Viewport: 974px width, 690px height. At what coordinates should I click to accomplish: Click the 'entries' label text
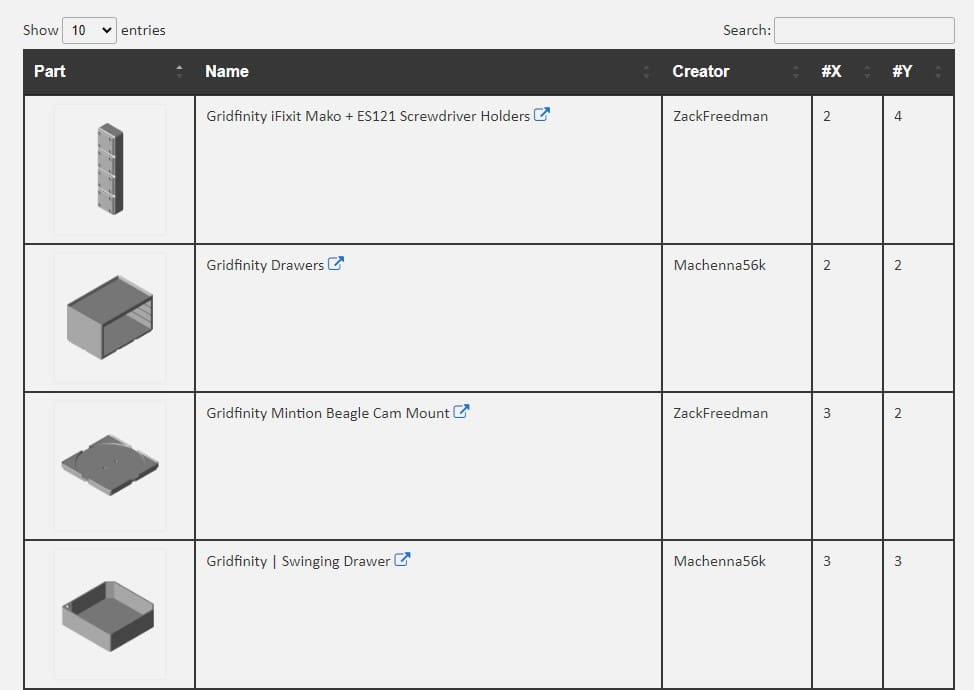(143, 30)
